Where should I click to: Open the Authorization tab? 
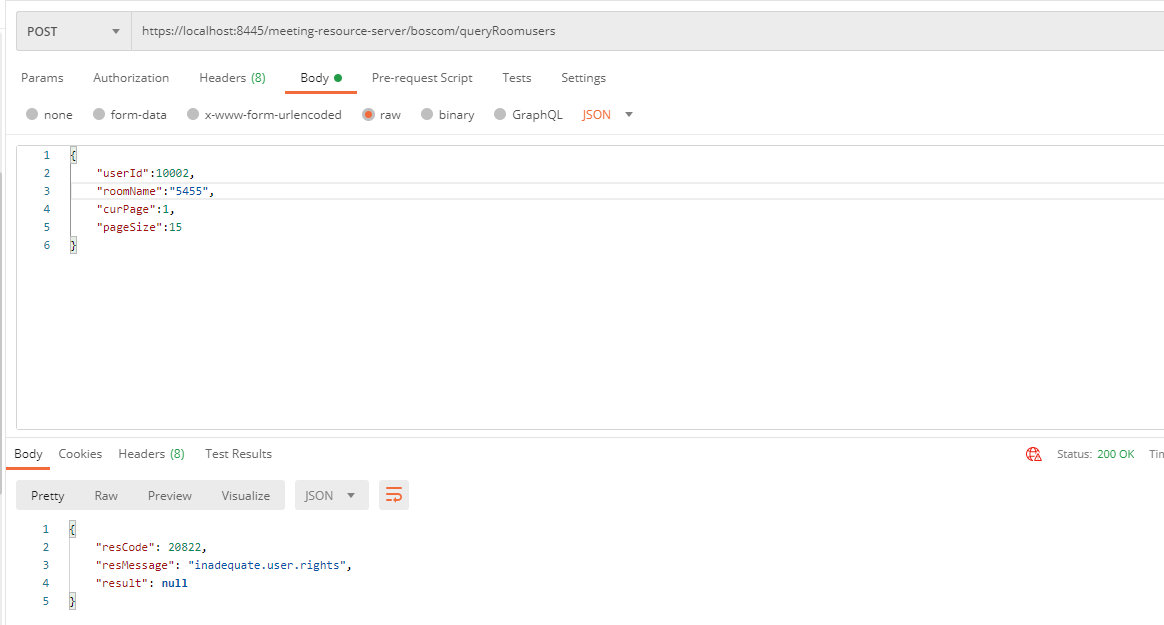131,77
